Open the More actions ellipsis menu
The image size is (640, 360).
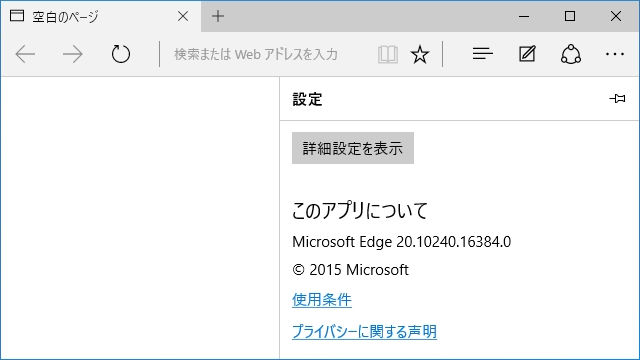tap(615, 54)
